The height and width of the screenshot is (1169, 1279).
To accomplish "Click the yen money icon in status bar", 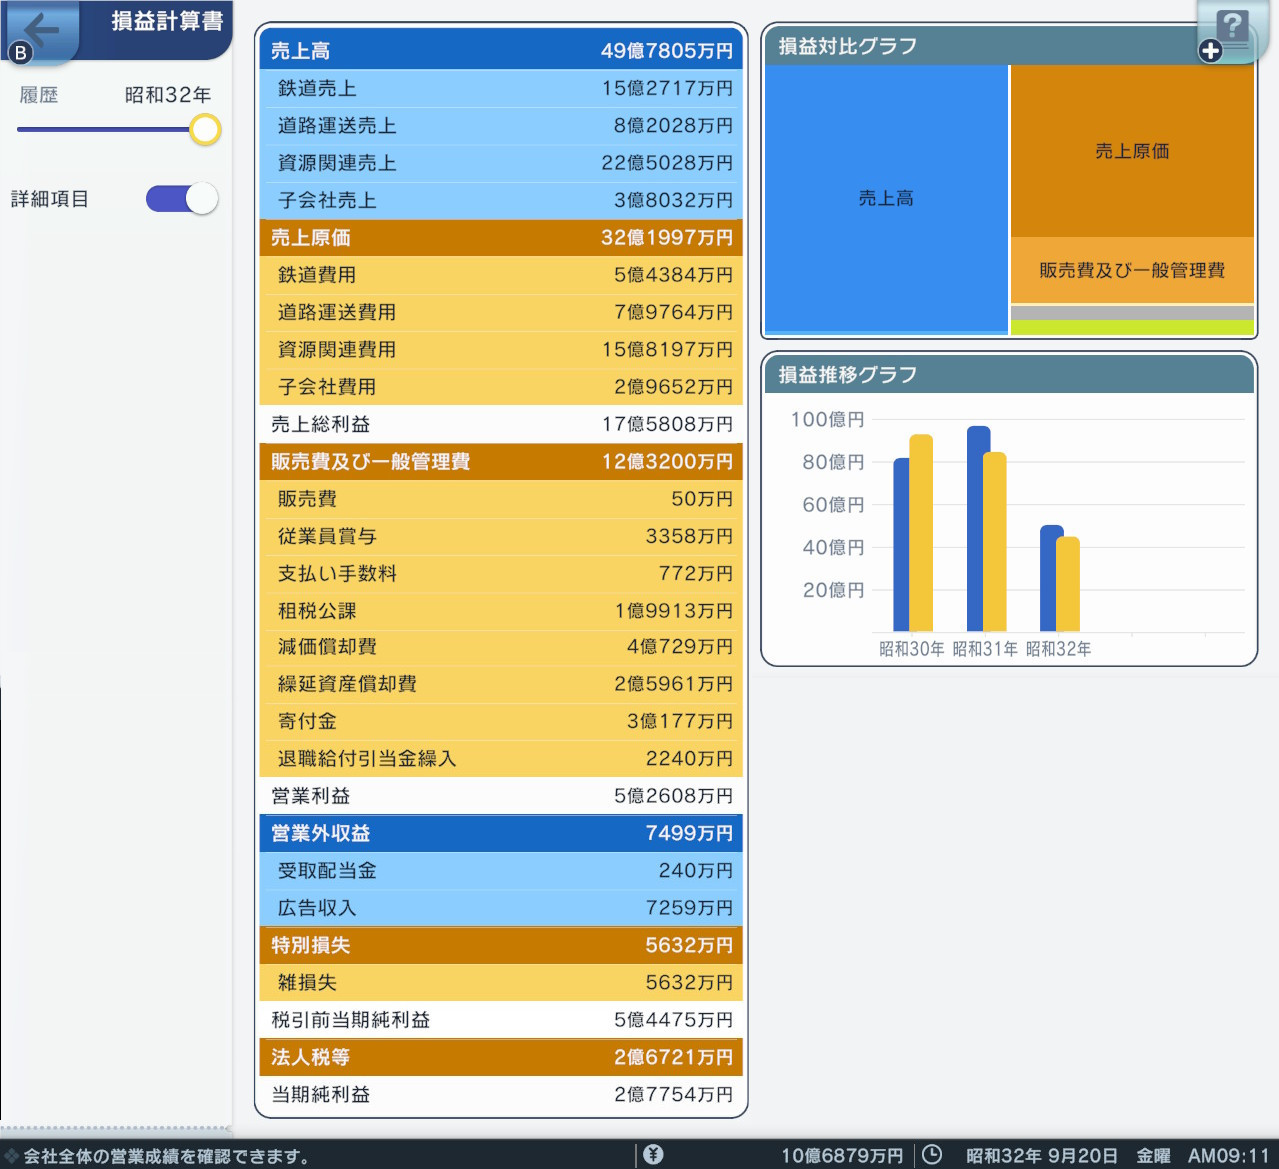I will (x=653, y=1155).
